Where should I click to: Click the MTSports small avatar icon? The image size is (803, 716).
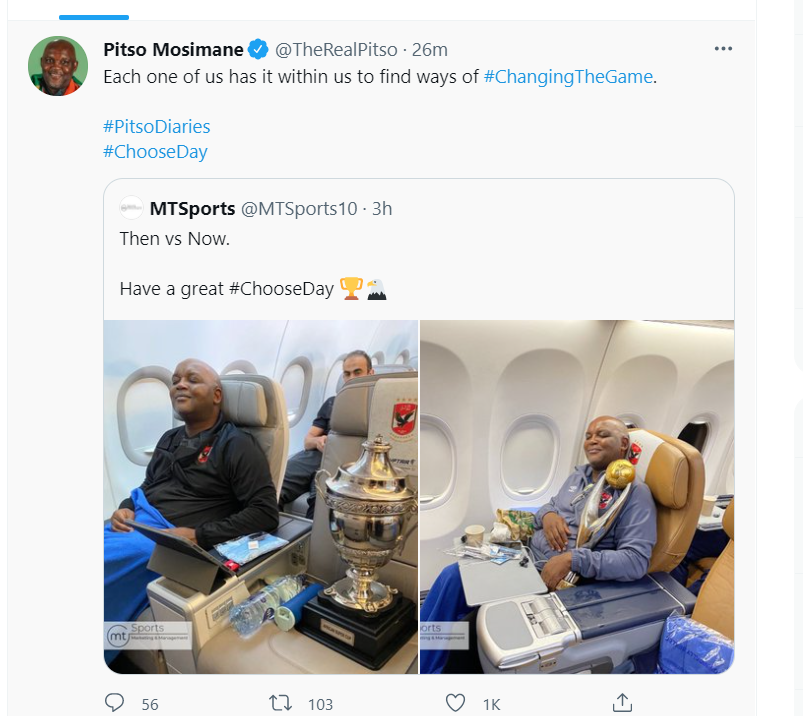click(x=131, y=209)
